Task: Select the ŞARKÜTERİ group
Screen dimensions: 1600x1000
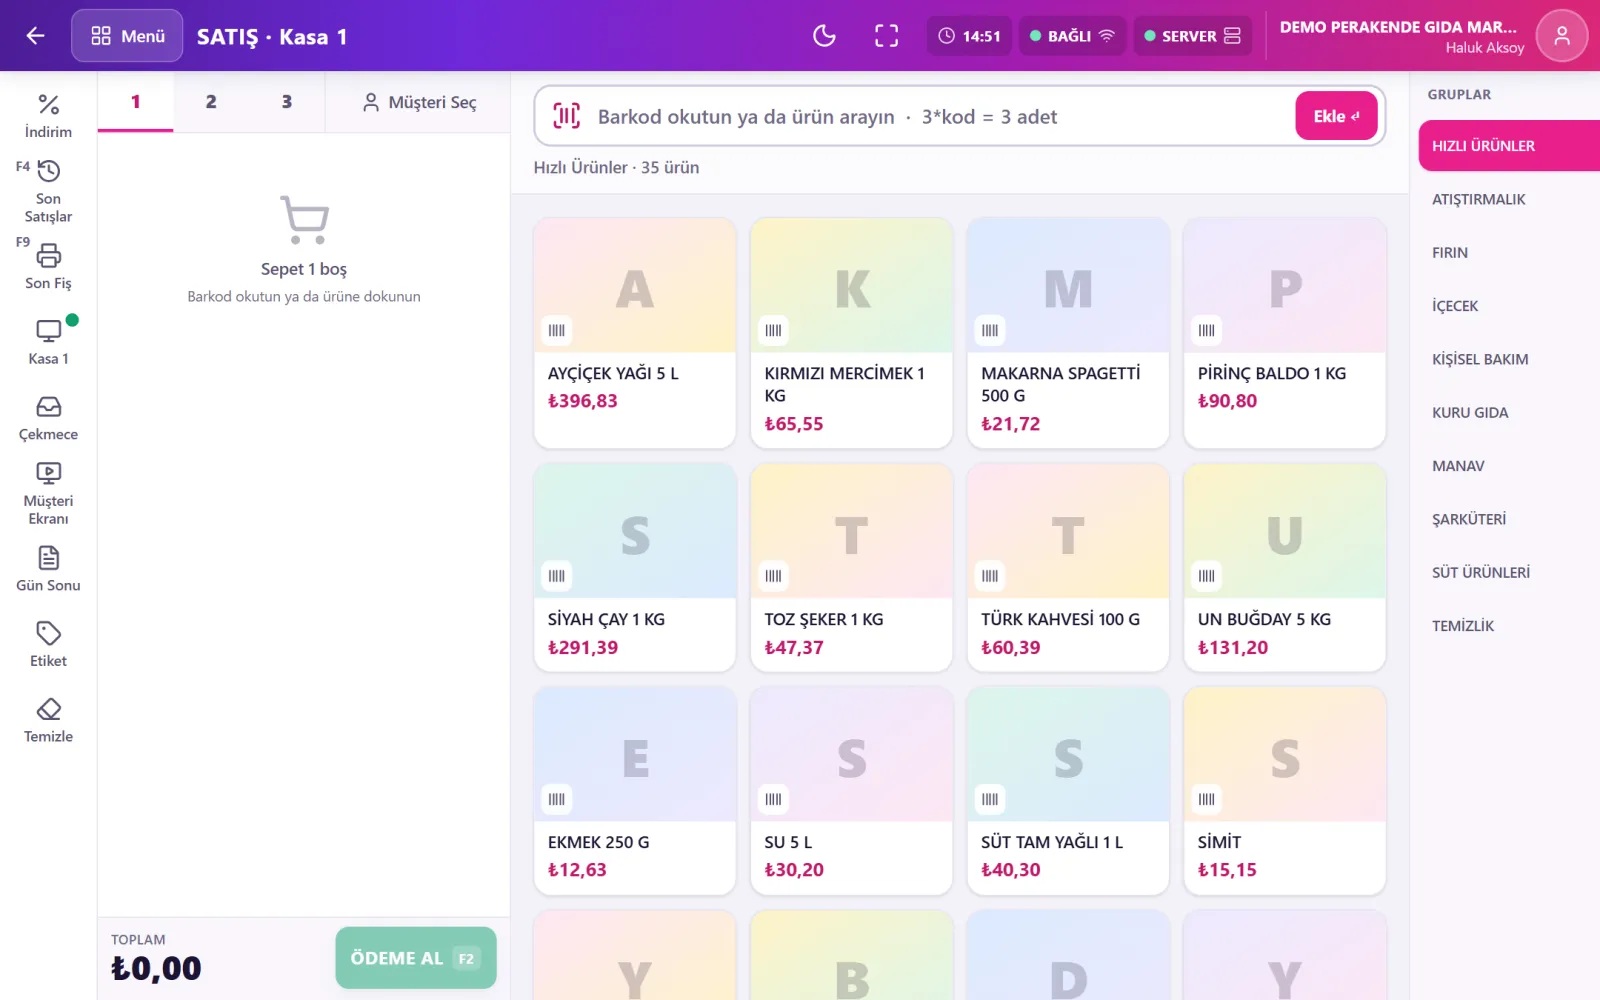Action: (x=1509, y=519)
